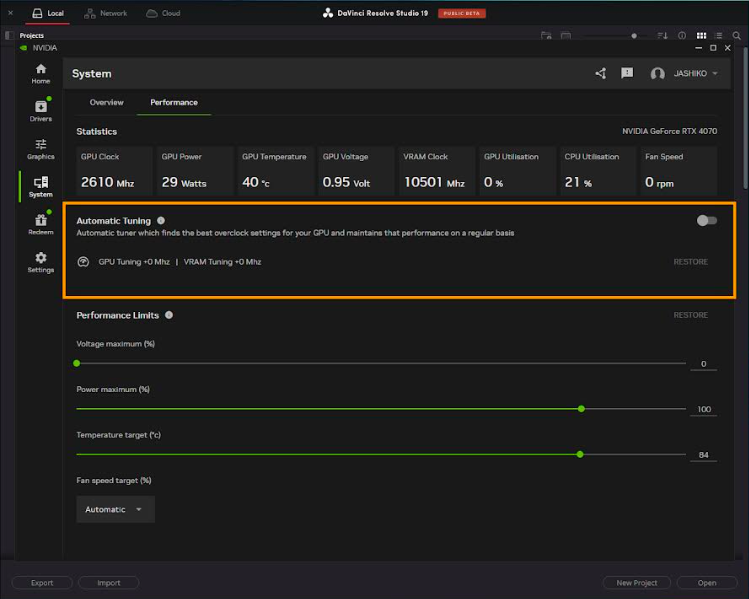Open the Settings gear in NVIDIA sidebar
This screenshot has width=749, height=599.
(41, 262)
